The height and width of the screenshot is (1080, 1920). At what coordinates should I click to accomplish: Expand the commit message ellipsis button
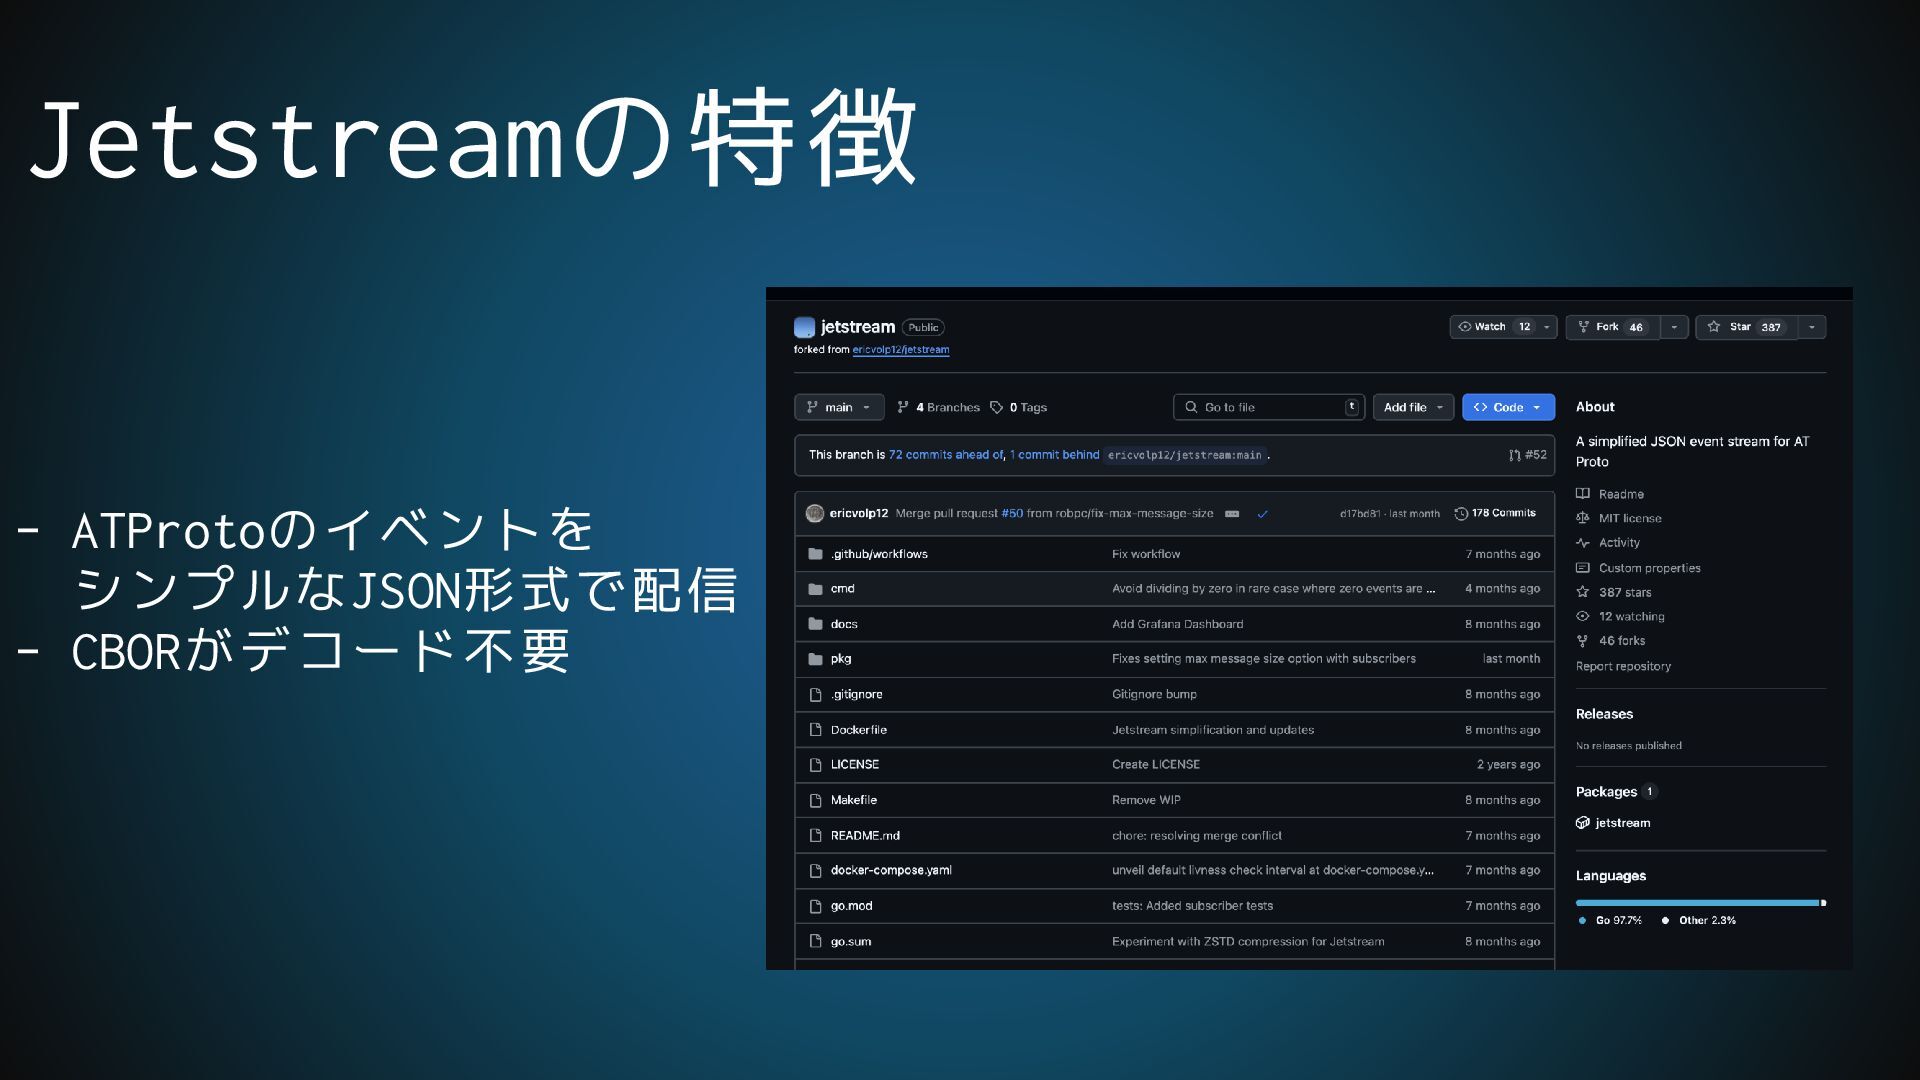(x=1232, y=514)
